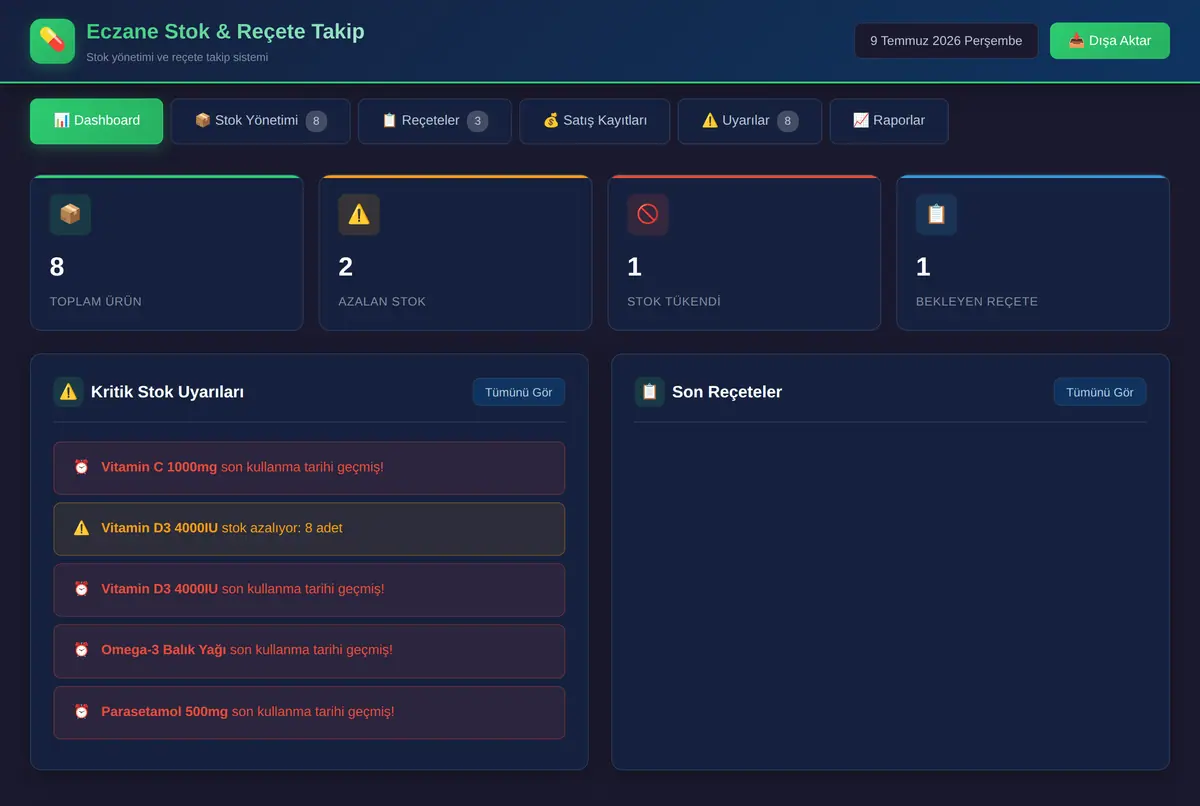Image resolution: width=1200 pixels, height=806 pixels.
Task: Open the Stok Yönetimi tab
Action: coord(260,121)
